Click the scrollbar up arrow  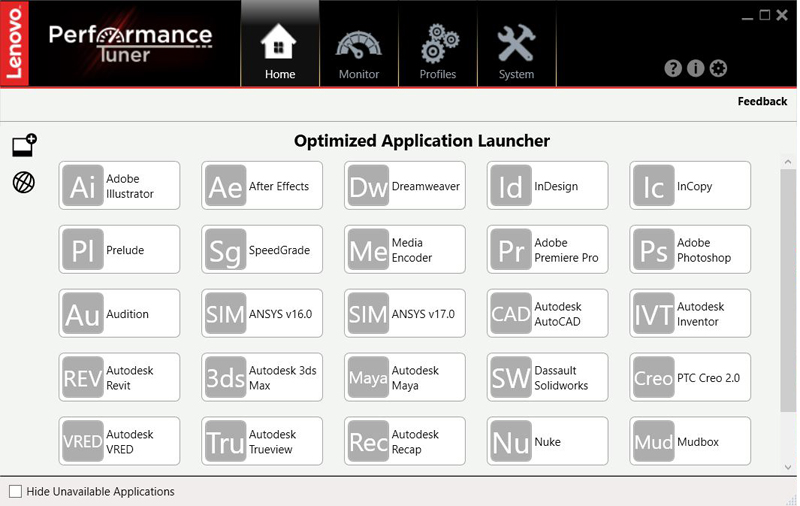[788, 162]
